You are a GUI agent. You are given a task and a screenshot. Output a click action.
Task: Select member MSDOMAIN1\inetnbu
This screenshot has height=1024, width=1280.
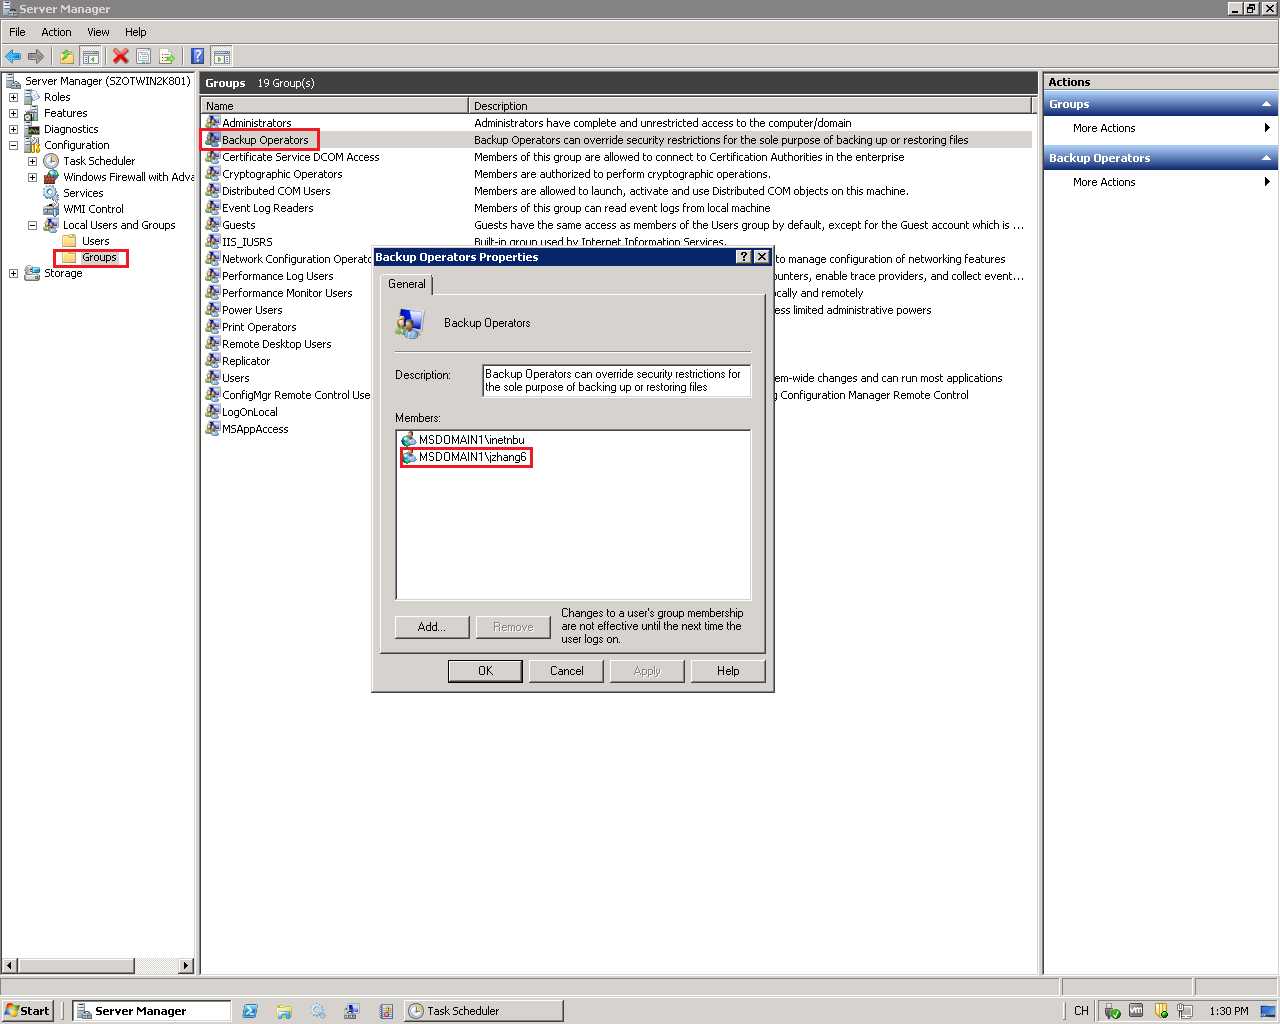(x=471, y=440)
